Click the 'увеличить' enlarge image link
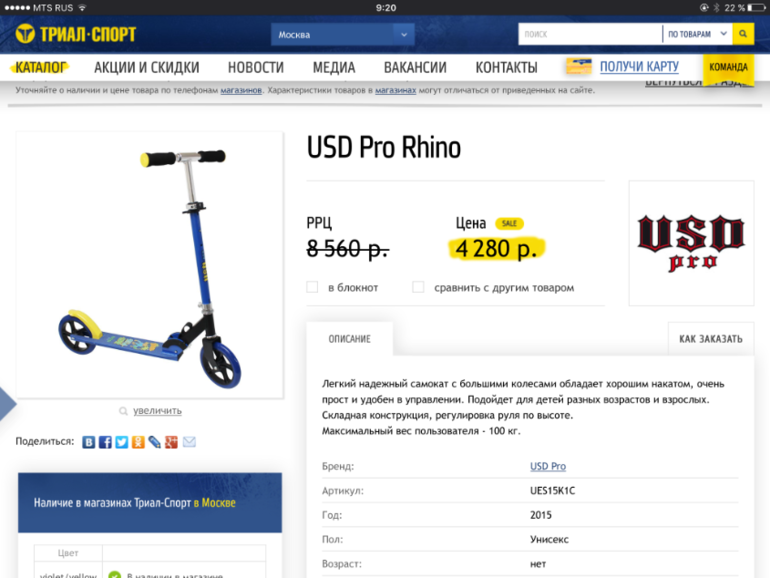Viewport: 770px width, 578px height. (x=157, y=411)
